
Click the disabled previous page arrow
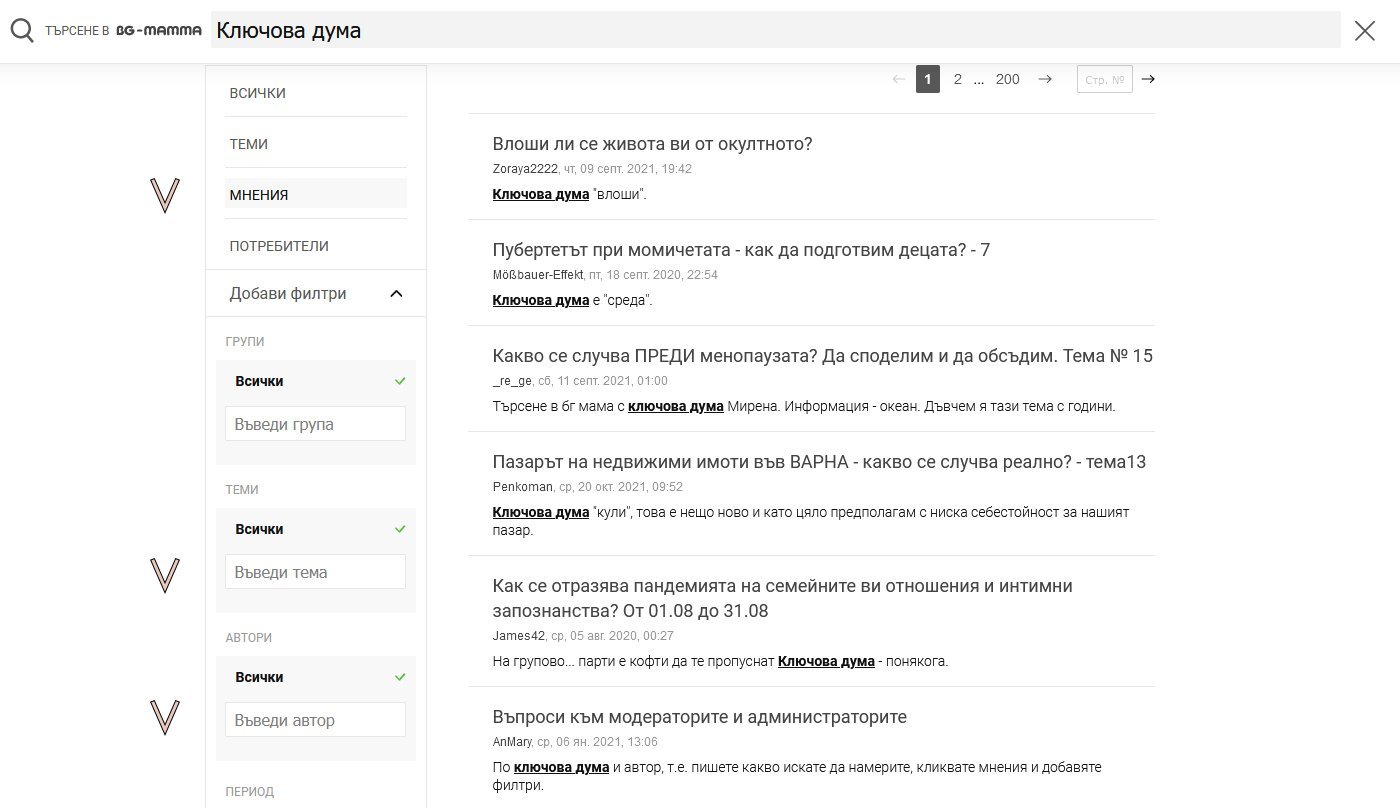[x=898, y=79]
